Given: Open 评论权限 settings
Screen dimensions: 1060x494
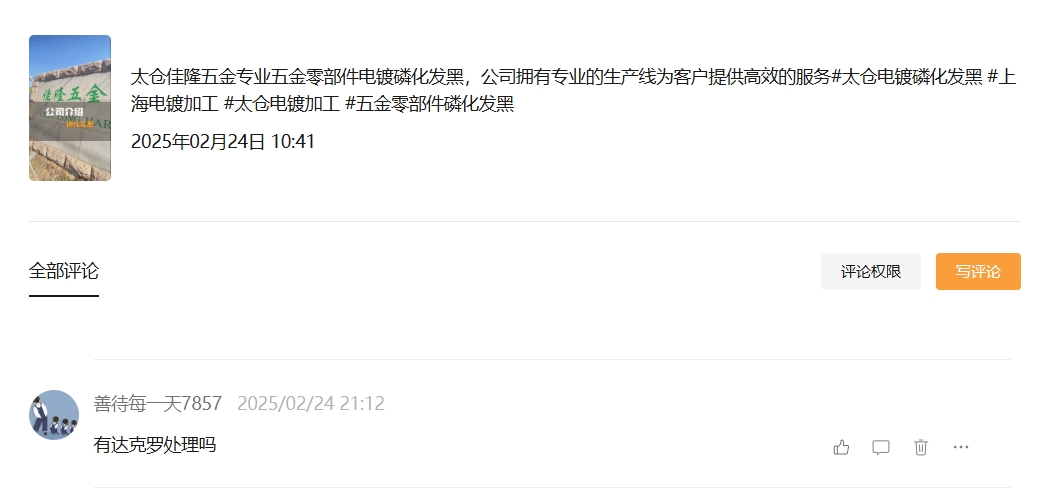Looking at the screenshot, I should tap(871, 272).
